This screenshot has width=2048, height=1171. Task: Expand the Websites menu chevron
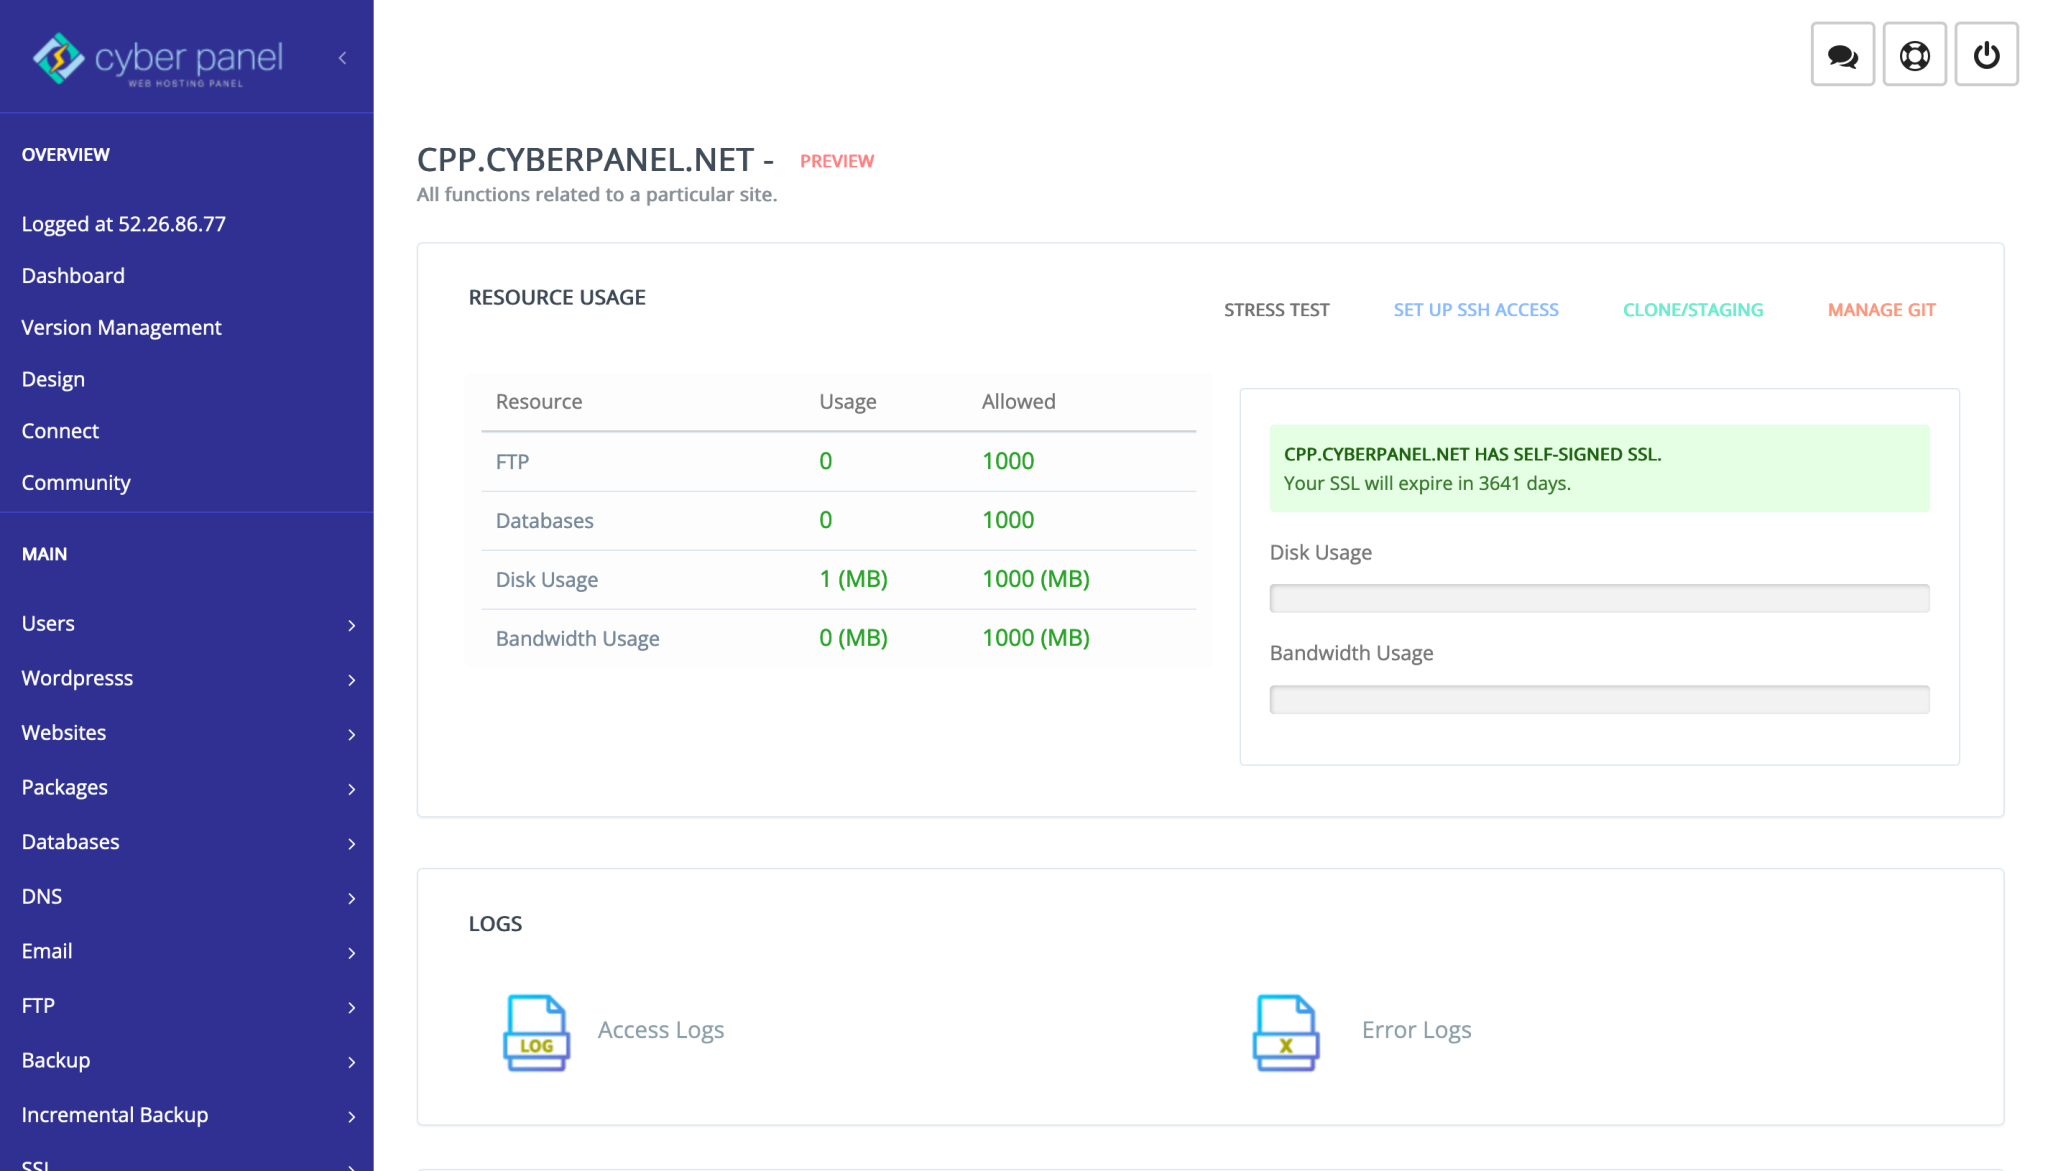pyautogui.click(x=352, y=735)
